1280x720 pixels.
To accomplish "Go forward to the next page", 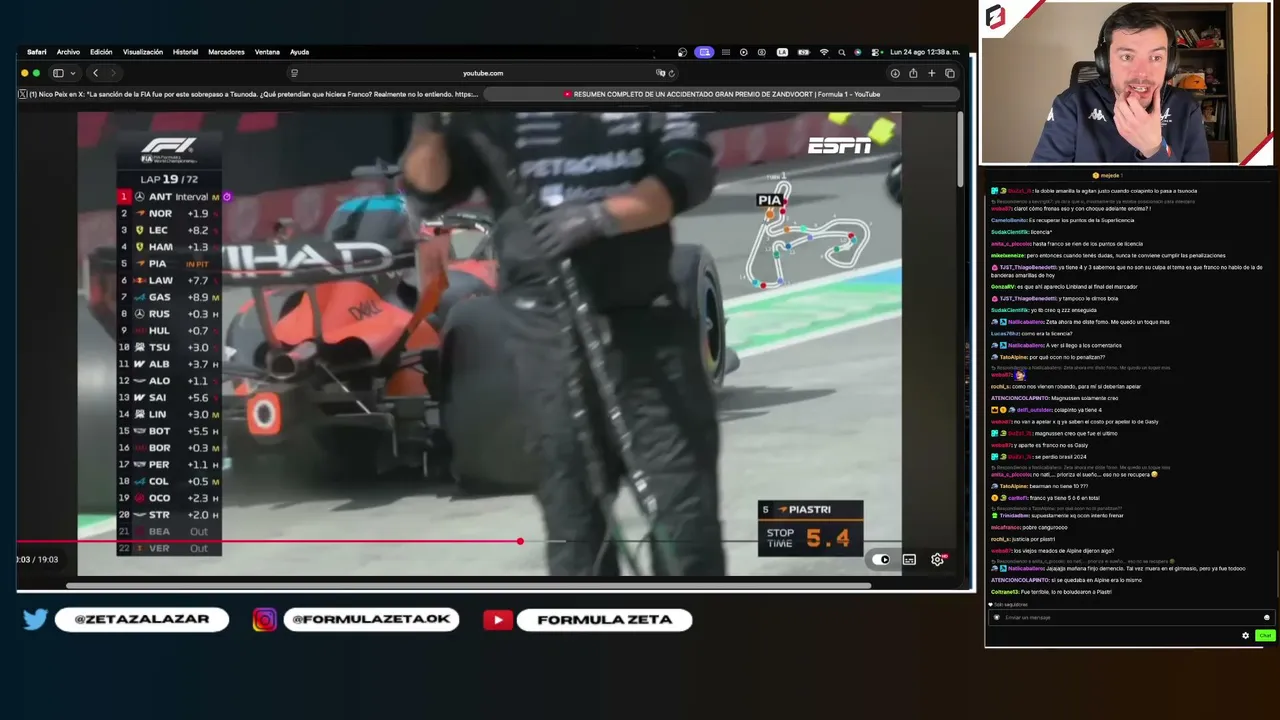I will [x=113, y=73].
